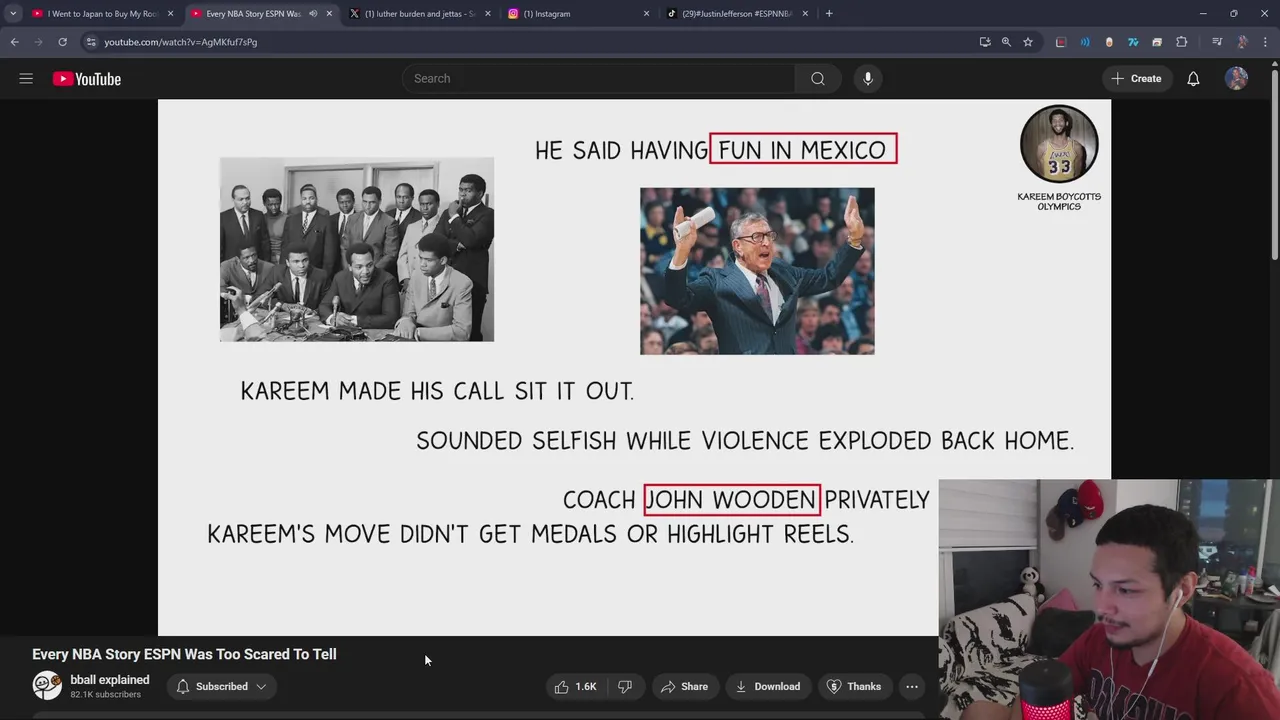Click the Create button
1280x720 pixels.
point(1136,79)
